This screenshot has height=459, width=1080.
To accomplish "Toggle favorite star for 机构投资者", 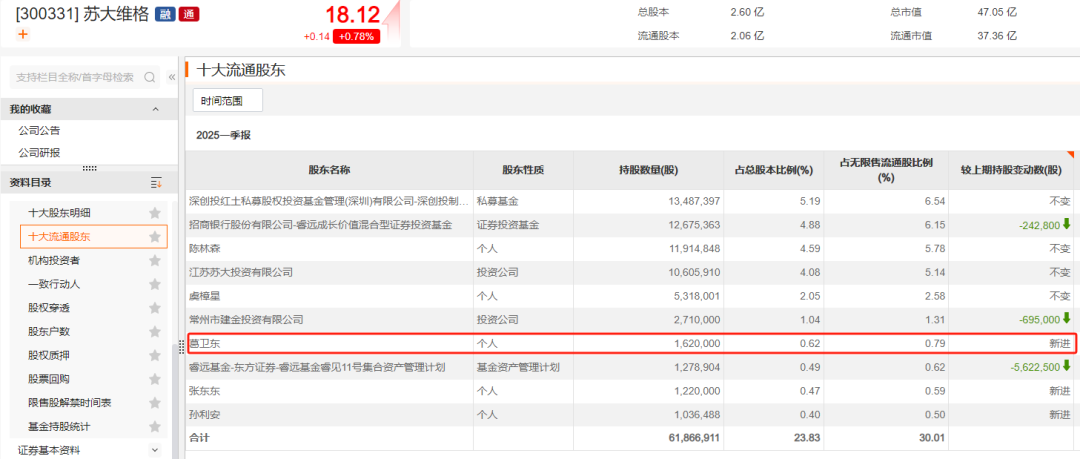I will click(155, 260).
